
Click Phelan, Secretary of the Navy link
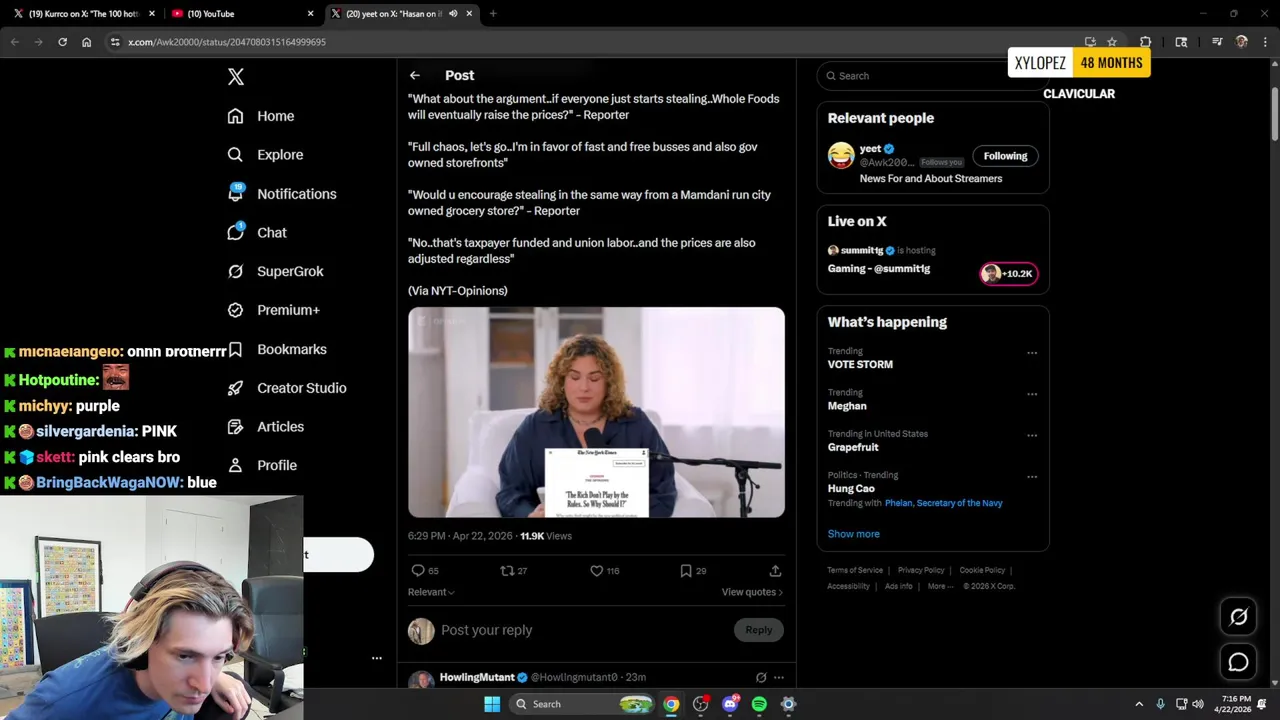tap(943, 503)
